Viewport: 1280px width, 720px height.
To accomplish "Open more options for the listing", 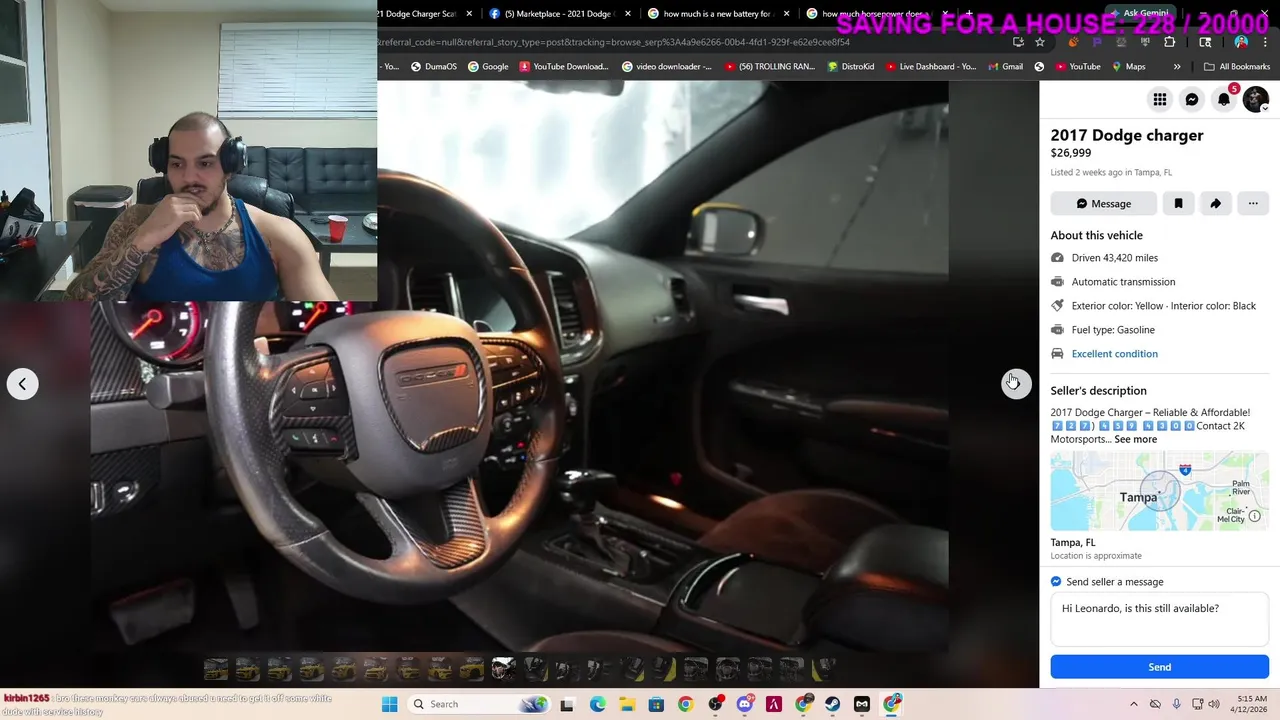I will tap(1253, 203).
